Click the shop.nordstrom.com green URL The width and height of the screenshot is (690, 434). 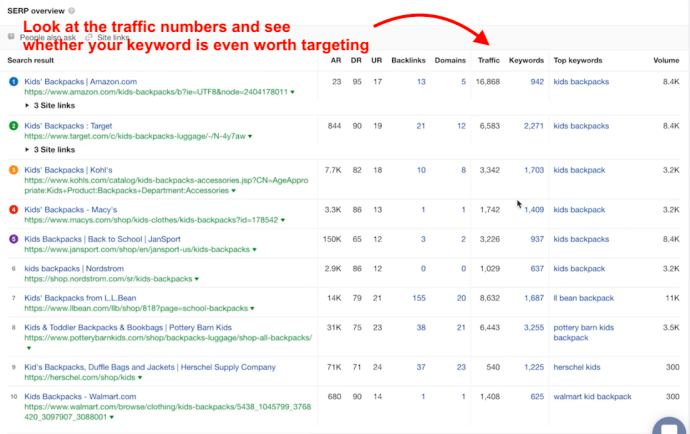[108, 279]
